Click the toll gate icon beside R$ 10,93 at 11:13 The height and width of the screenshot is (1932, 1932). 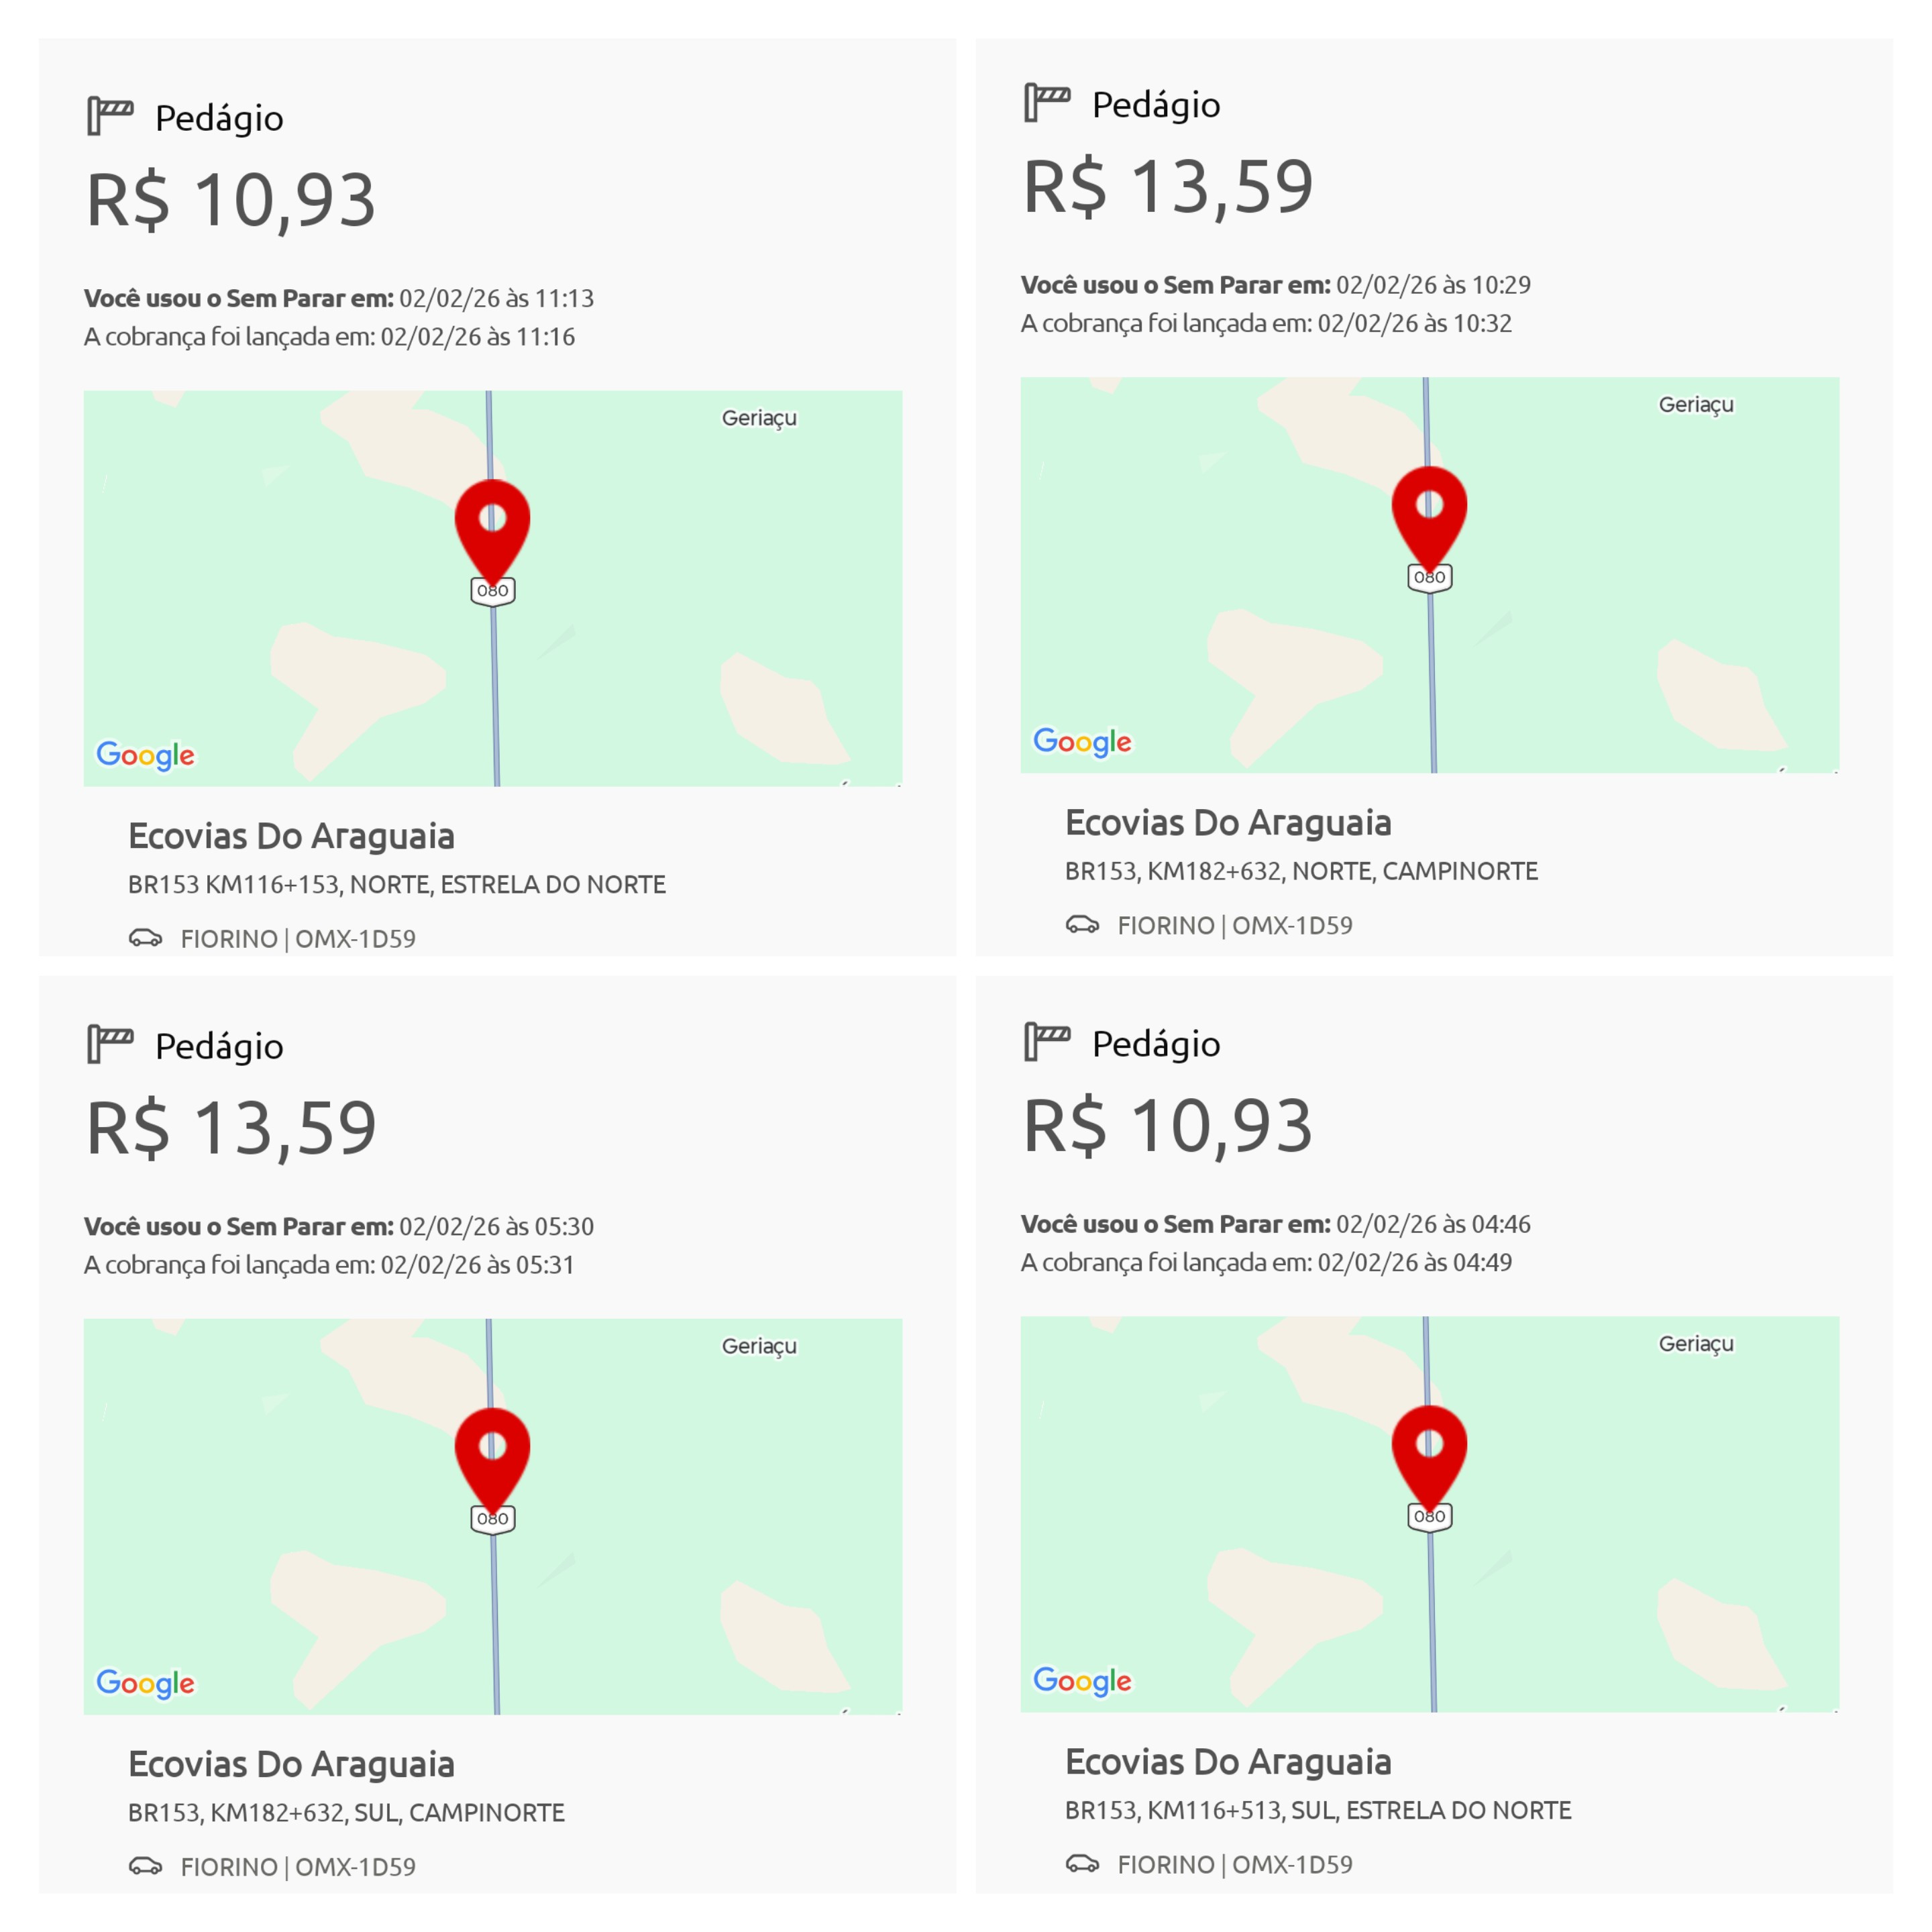pyautogui.click(x=110, y=116)
